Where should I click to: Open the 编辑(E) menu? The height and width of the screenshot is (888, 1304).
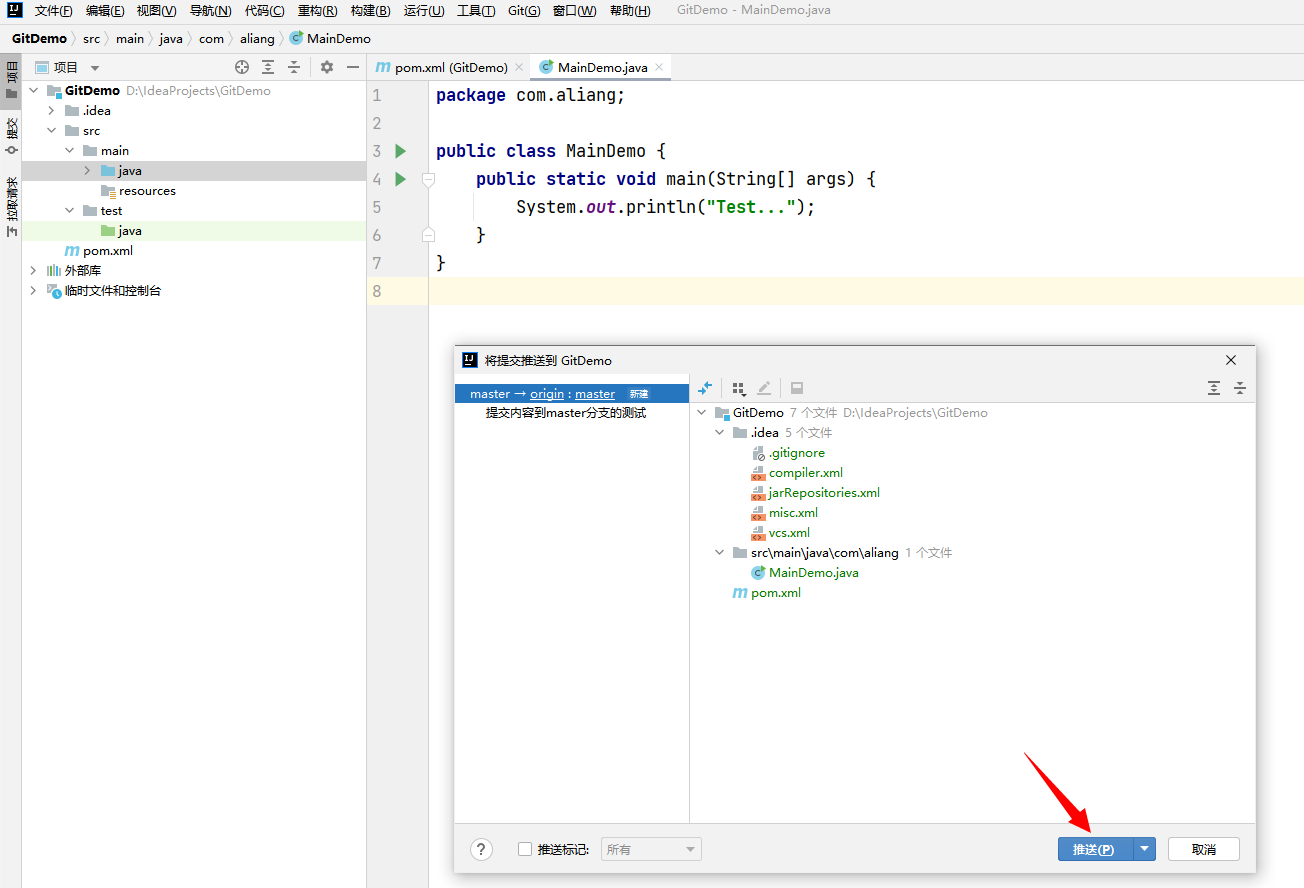click(105, 11)
